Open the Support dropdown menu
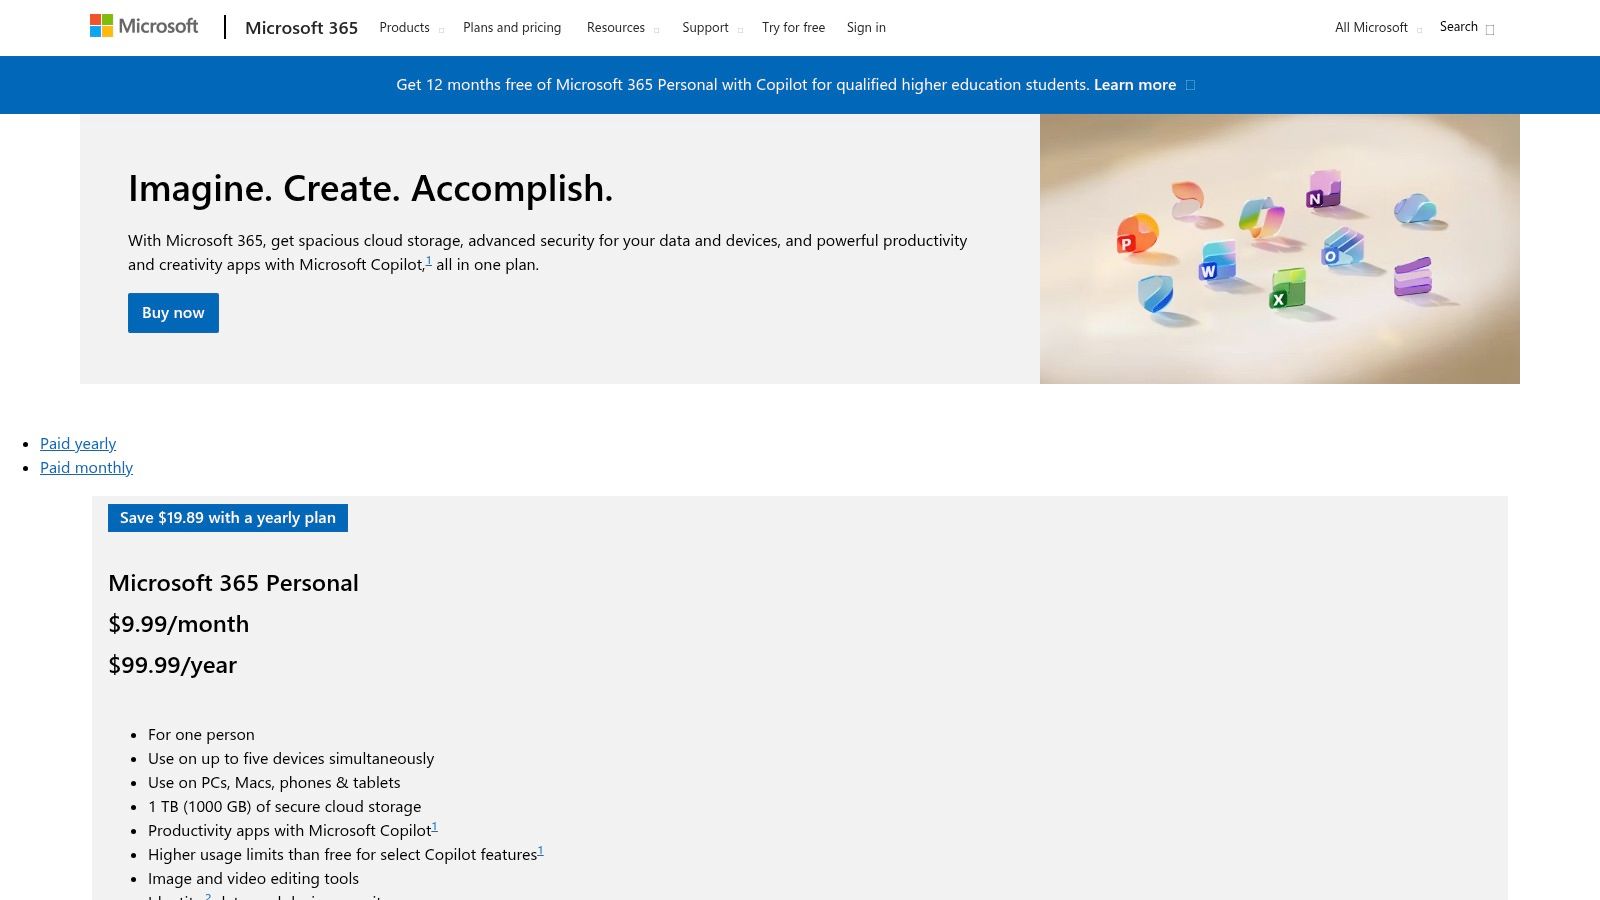This screenshot has height=900, width=1600. pos(711,28)
